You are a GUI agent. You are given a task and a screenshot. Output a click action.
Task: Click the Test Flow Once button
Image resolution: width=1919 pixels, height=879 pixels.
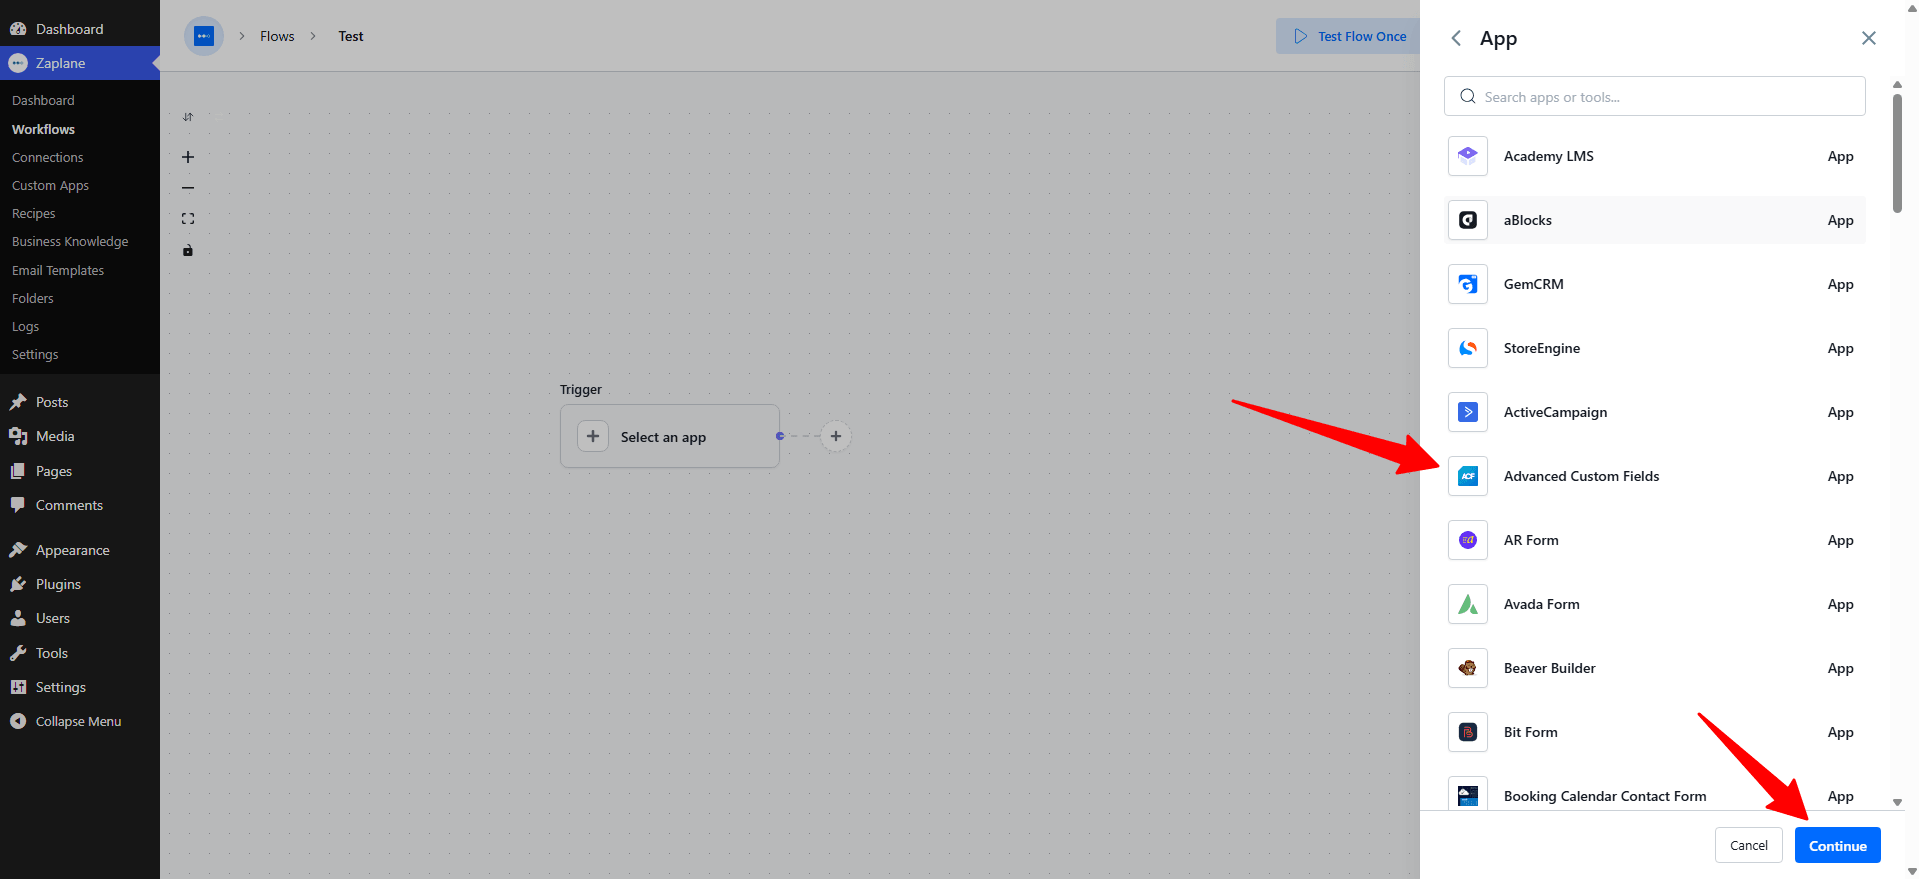tap(1349, 36)
